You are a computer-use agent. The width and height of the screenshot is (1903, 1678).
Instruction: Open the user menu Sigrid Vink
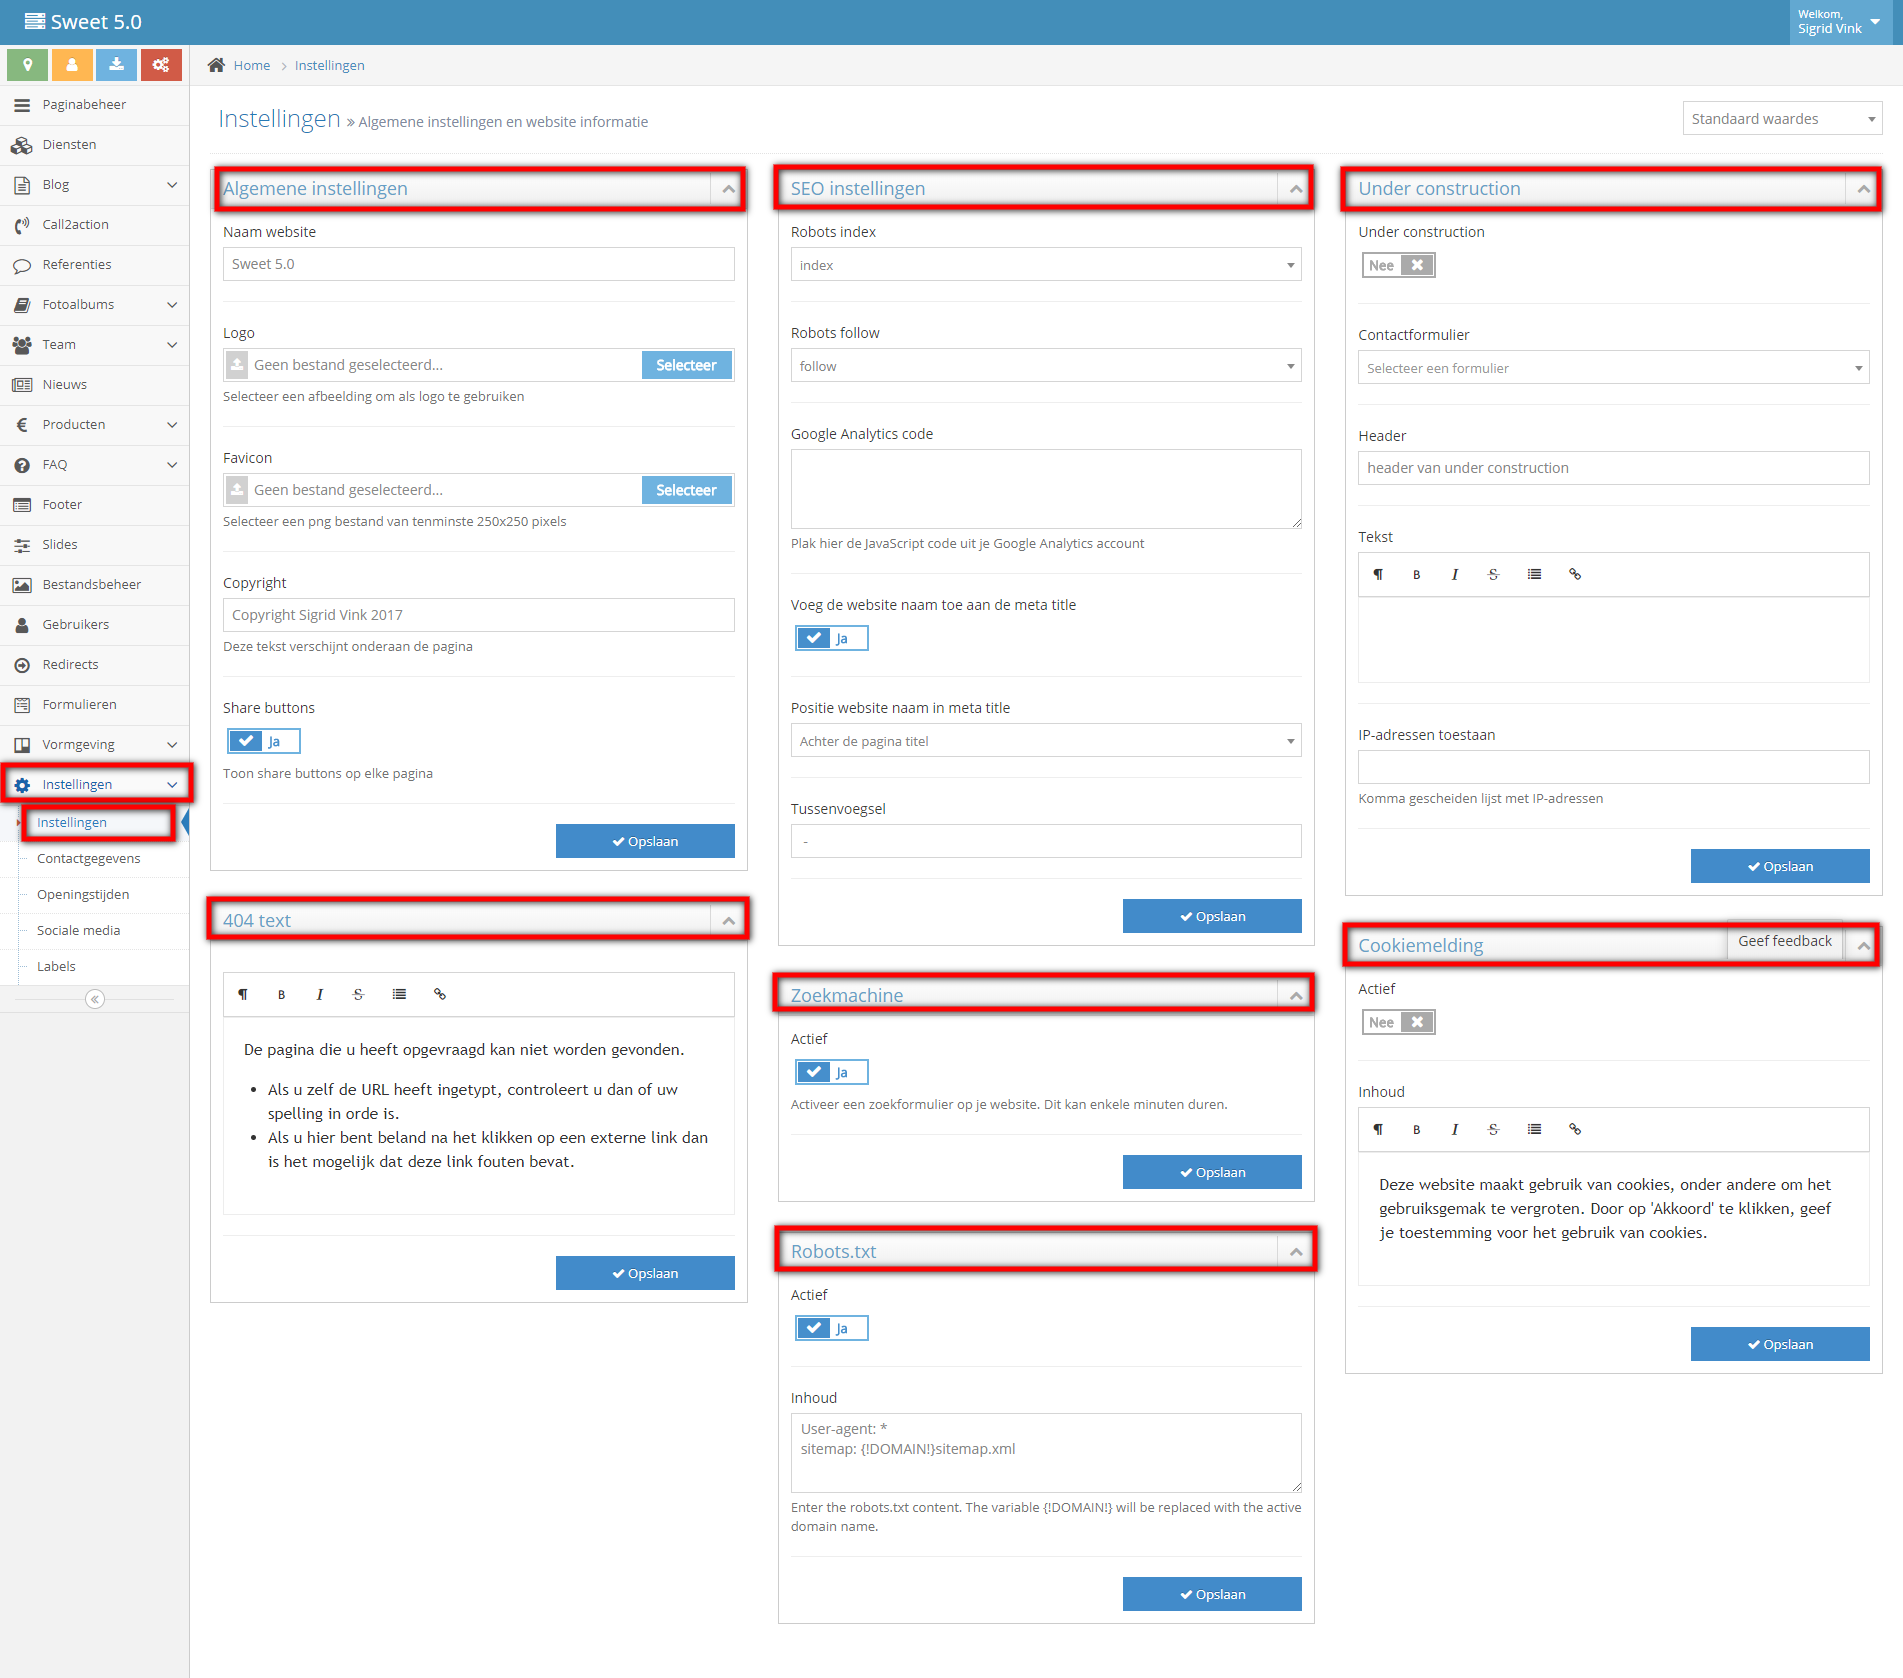point(1840,22)
